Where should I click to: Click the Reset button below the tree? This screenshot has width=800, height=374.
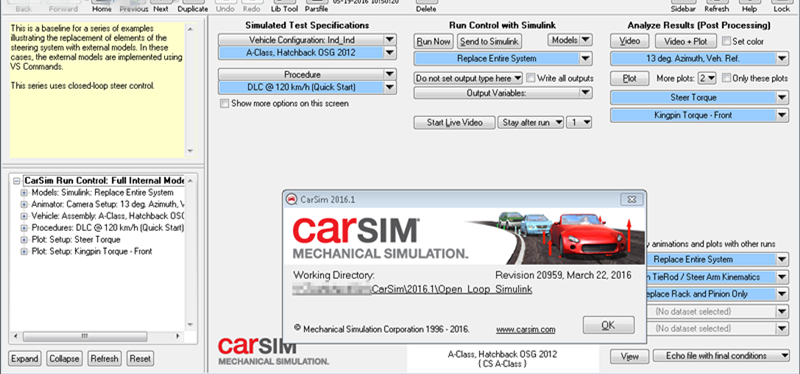140,359
